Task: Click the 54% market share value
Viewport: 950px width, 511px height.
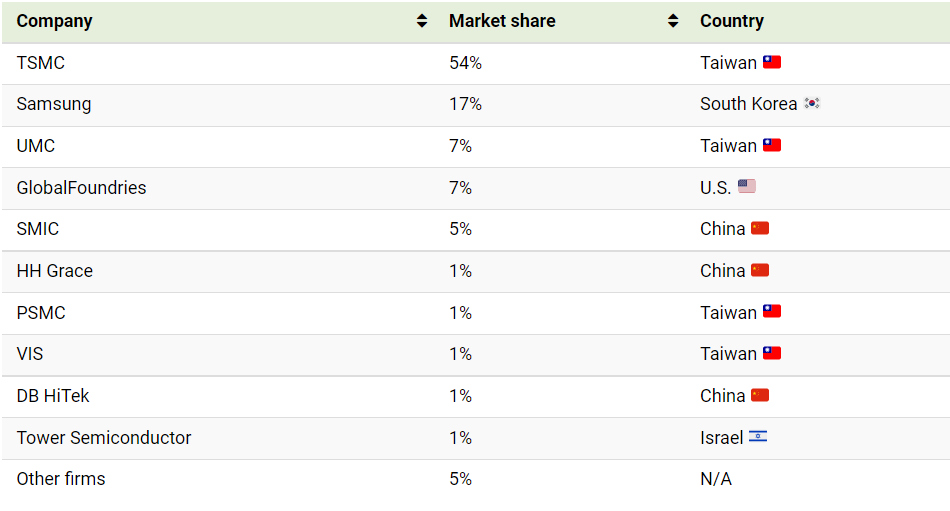Action: click(x=465, y=63)
